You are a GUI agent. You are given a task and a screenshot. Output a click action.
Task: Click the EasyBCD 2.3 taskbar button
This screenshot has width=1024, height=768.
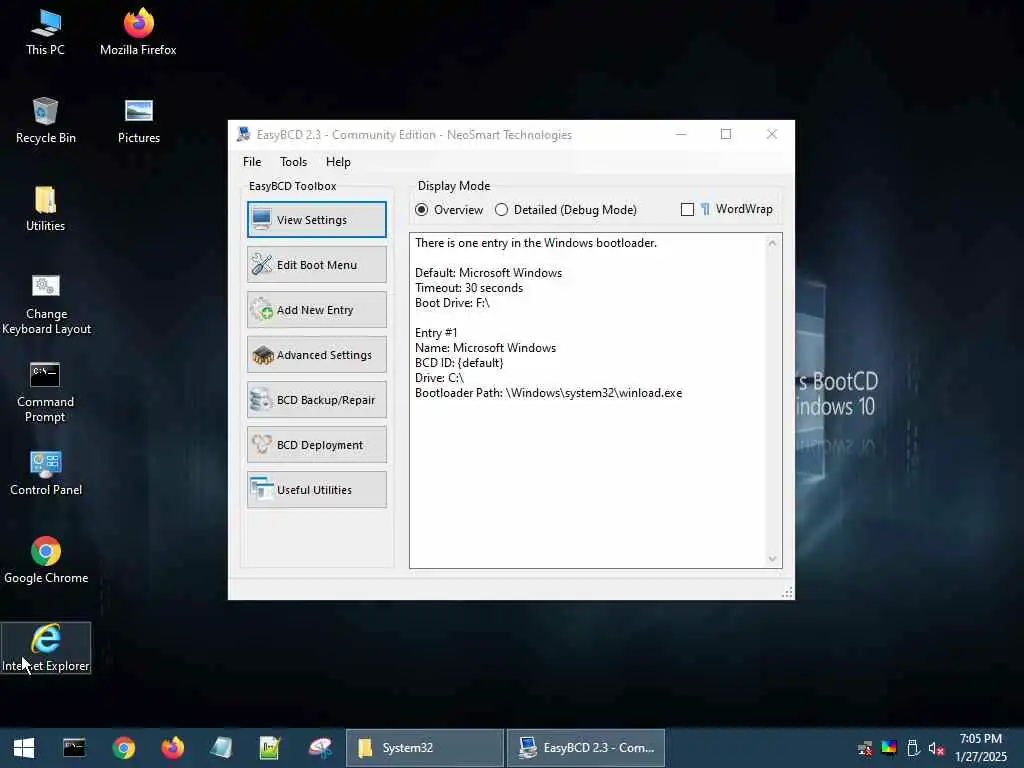(x=586, y=748)
